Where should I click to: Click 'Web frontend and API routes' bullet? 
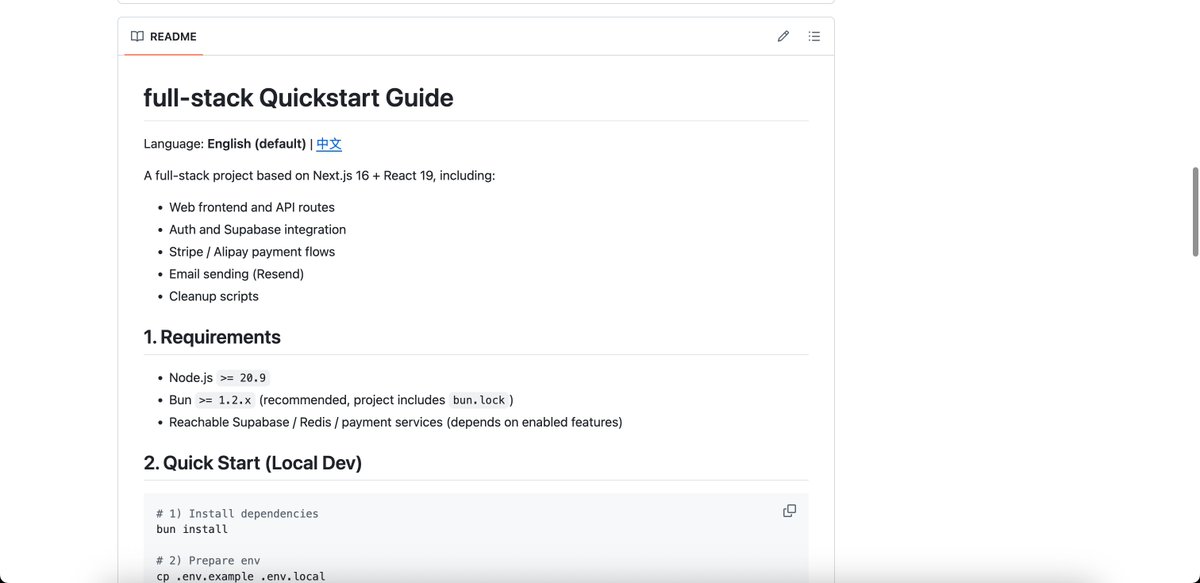252,207
